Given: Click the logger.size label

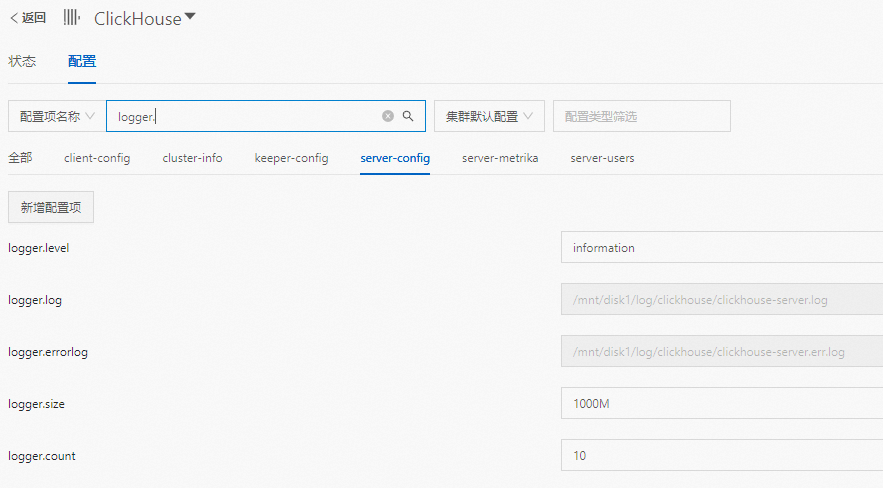Looking at the screenshot, I should pyautogui.click(x=36, y=404).
